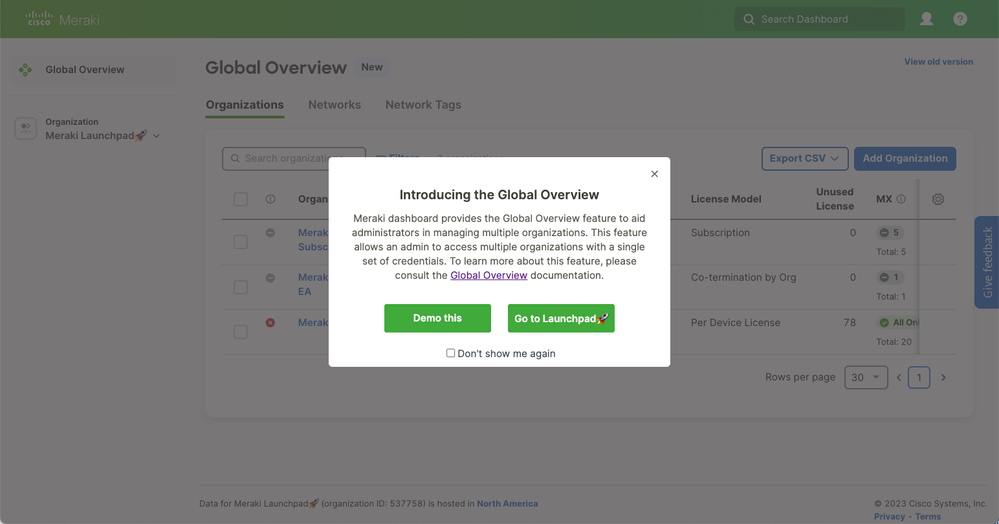Open the help question mark icon
The width and height of the screenshot is (999, 524).
tap(960, 19)
